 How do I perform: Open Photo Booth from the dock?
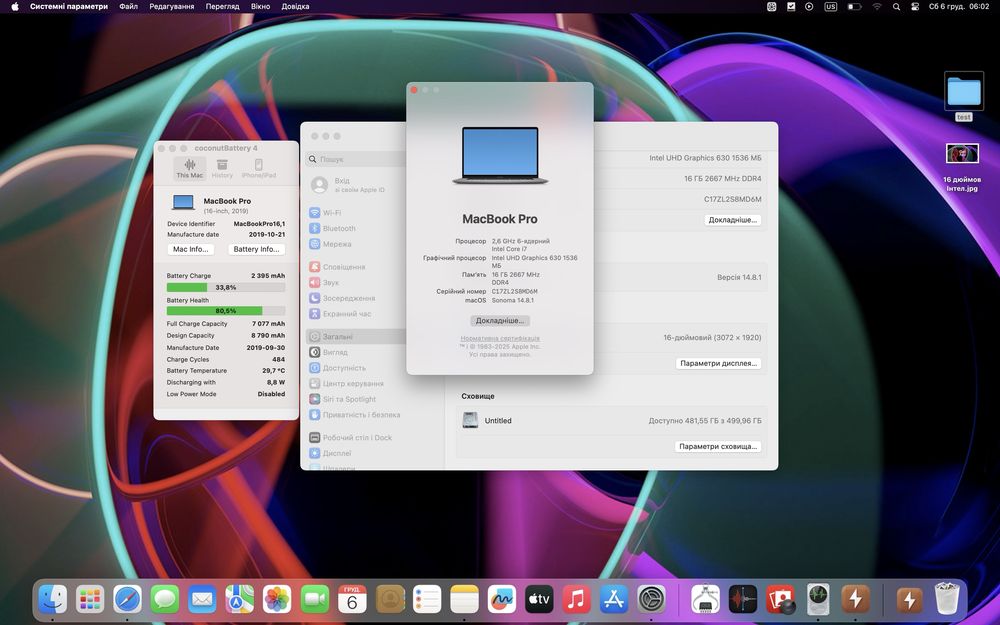coord(781,599)
